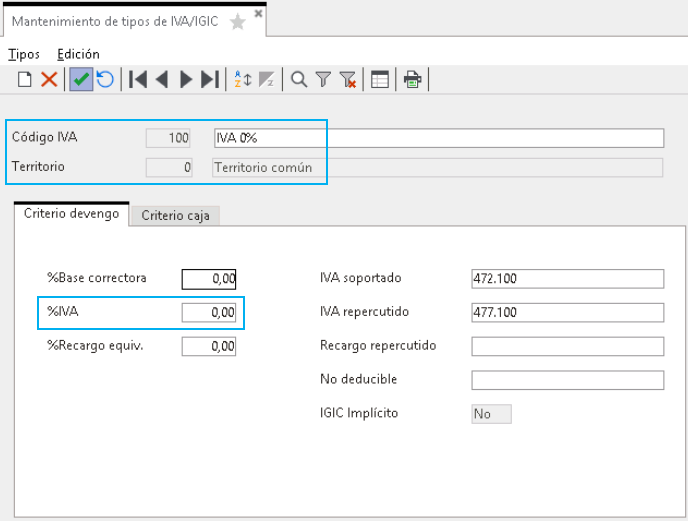688x521 pixels.
Task: Click the IVA repercutido label
Action: click(x=365, y=312)
